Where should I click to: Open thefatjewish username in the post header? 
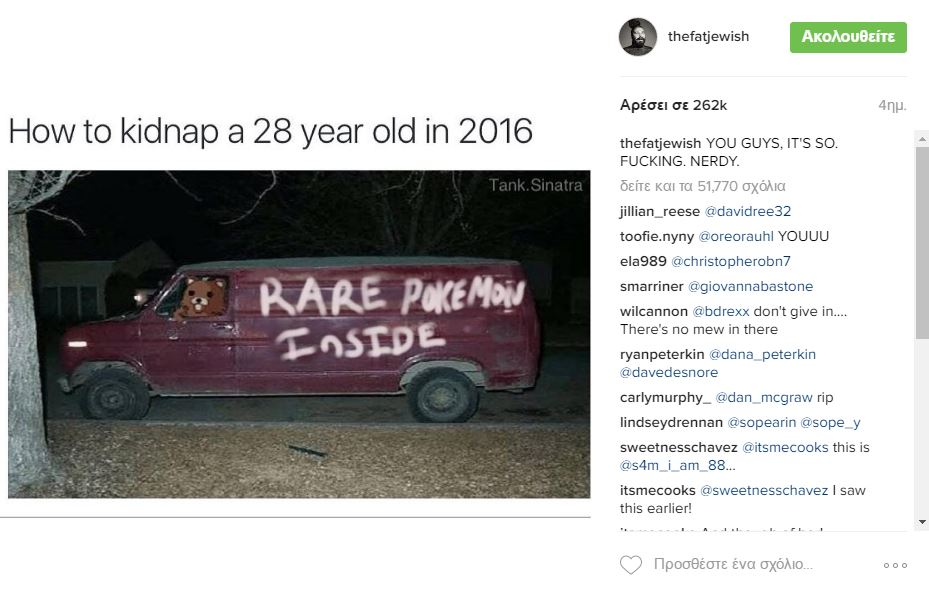pyautogui.click(x=708, y=36)
